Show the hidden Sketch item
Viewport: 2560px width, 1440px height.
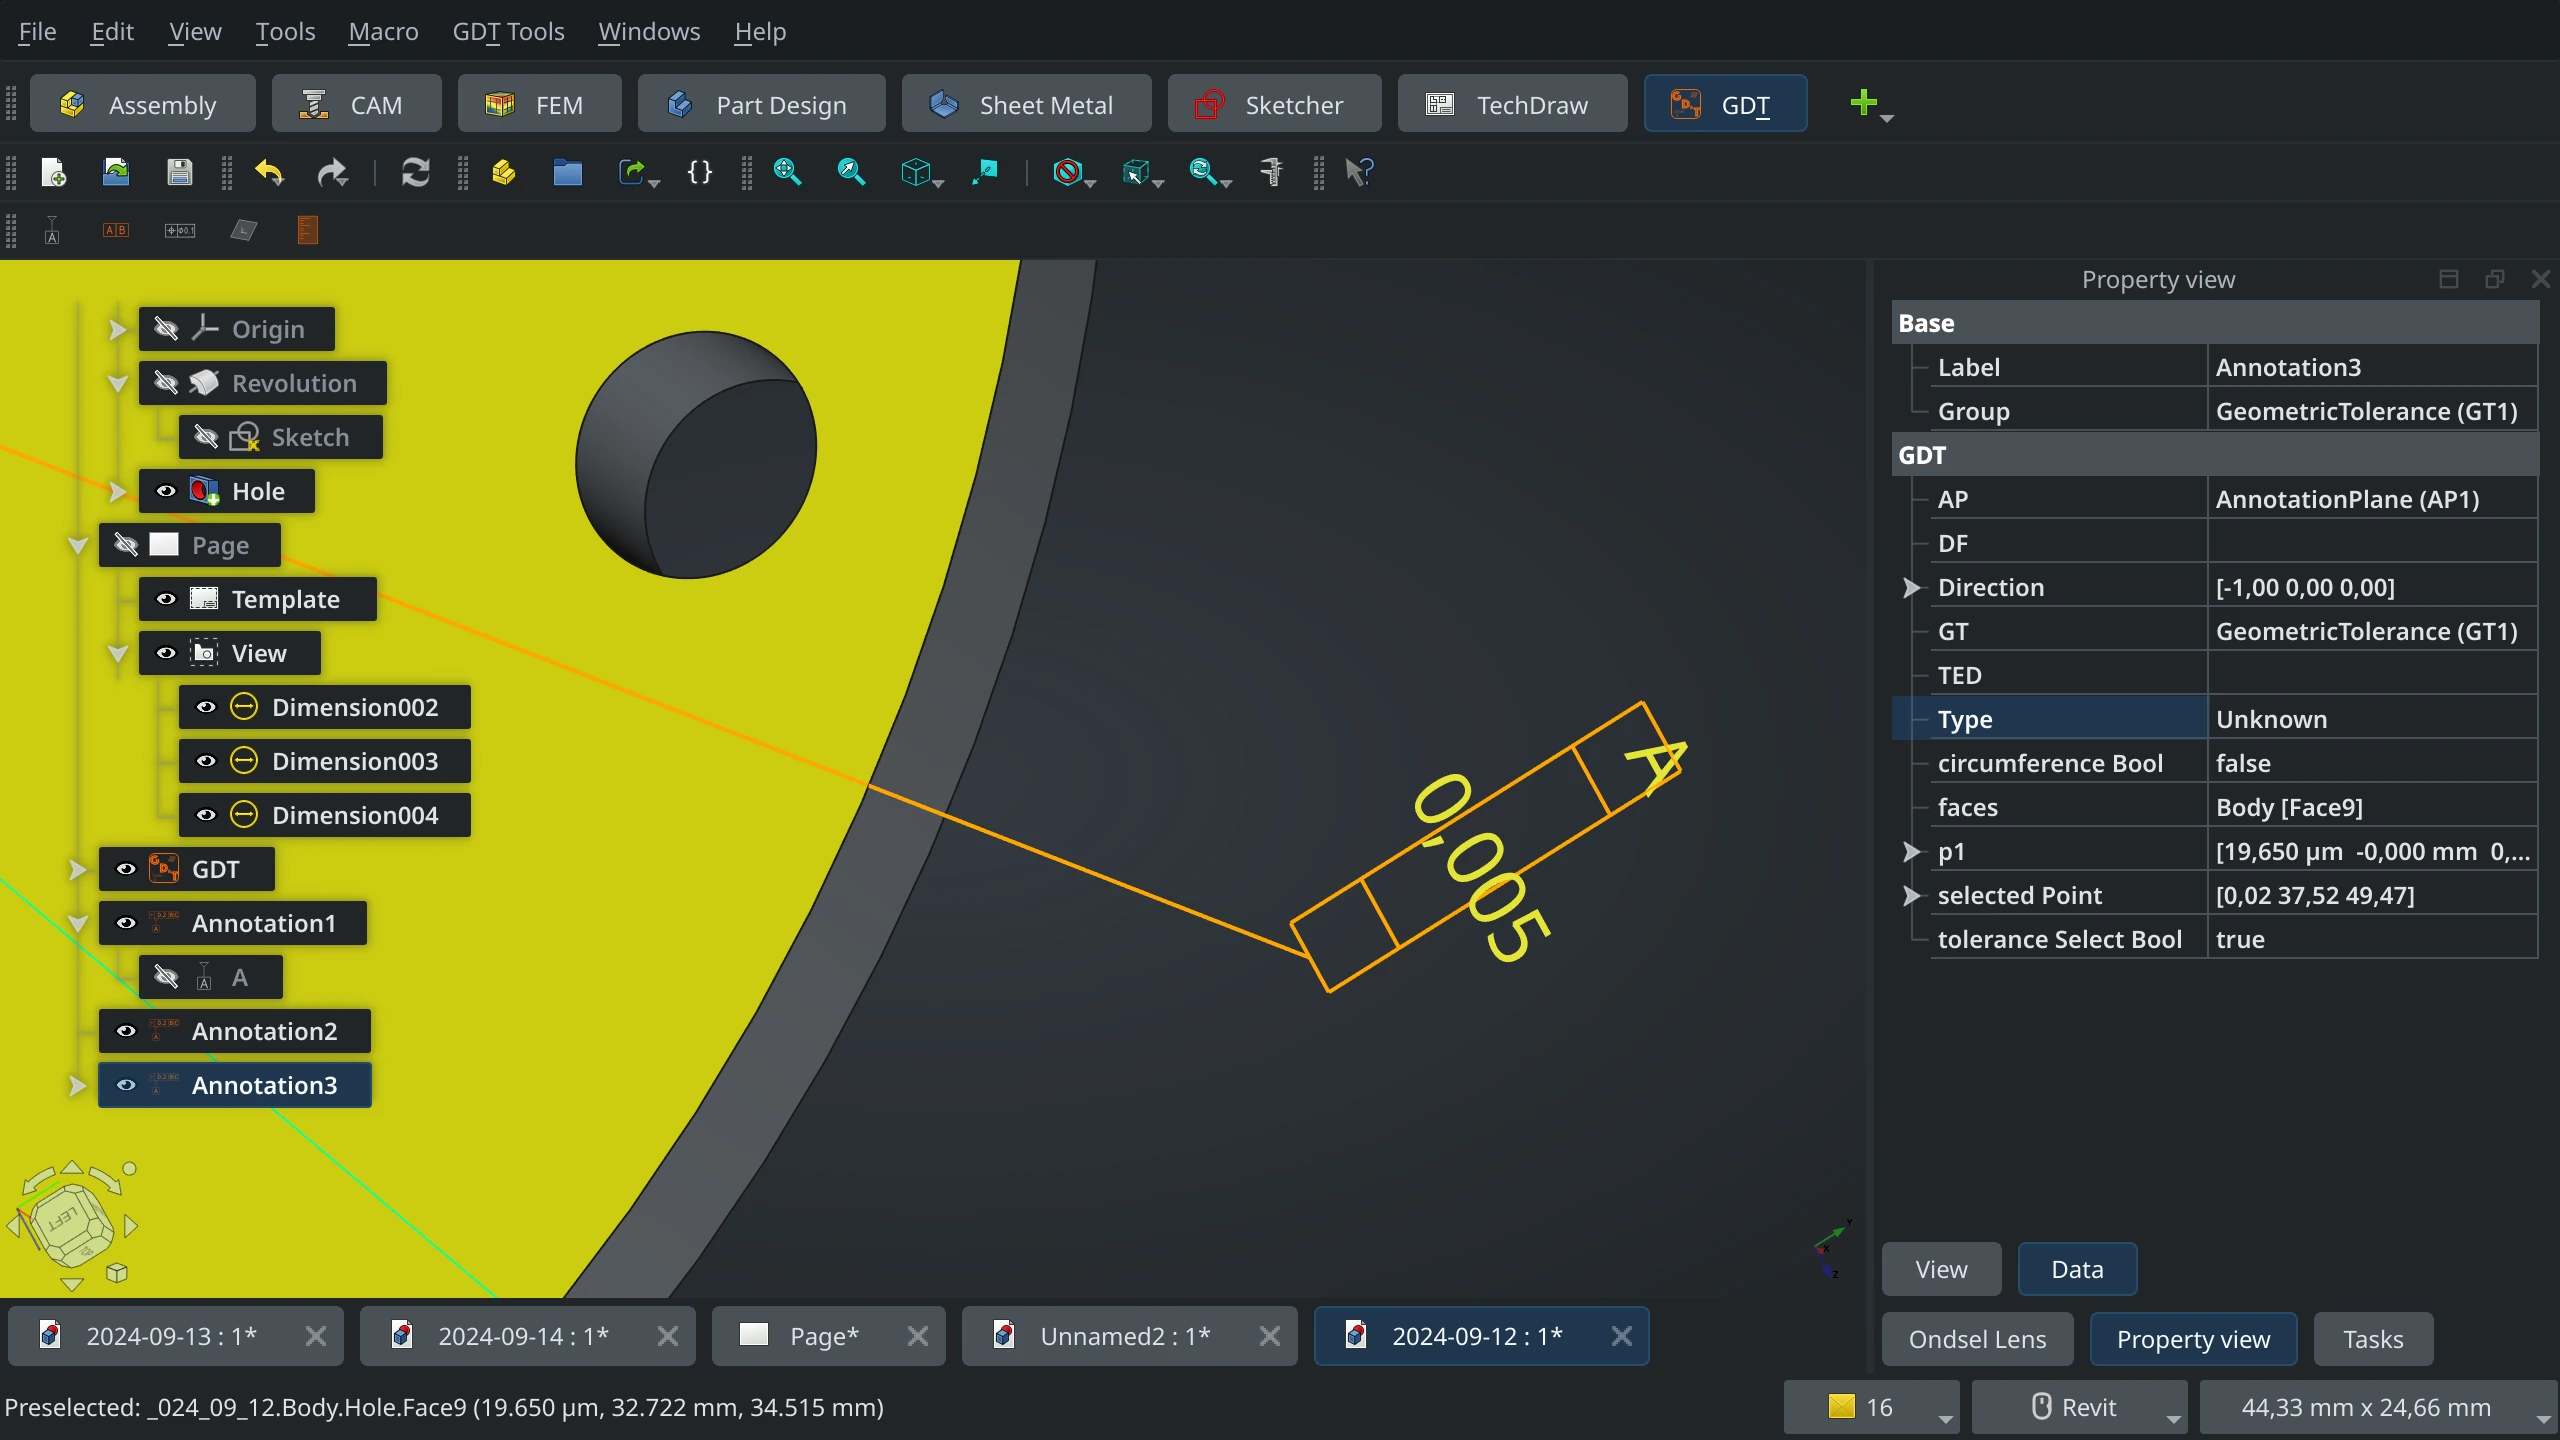[206, 437]
